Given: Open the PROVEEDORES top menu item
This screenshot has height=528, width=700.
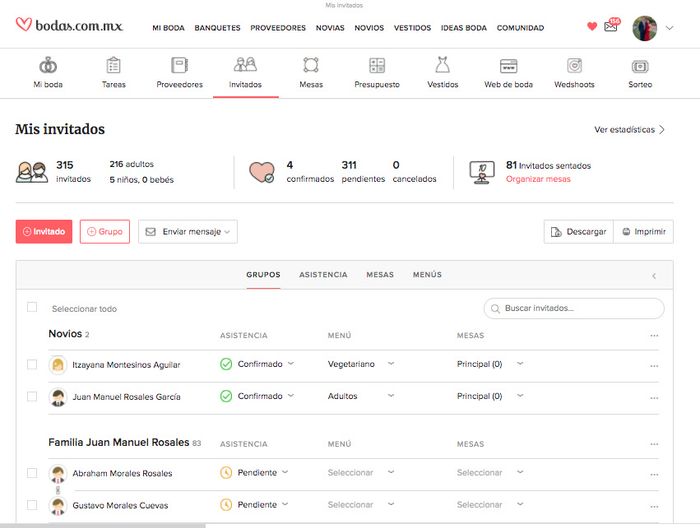Looking at the screenshot, I should click(278, 28).
